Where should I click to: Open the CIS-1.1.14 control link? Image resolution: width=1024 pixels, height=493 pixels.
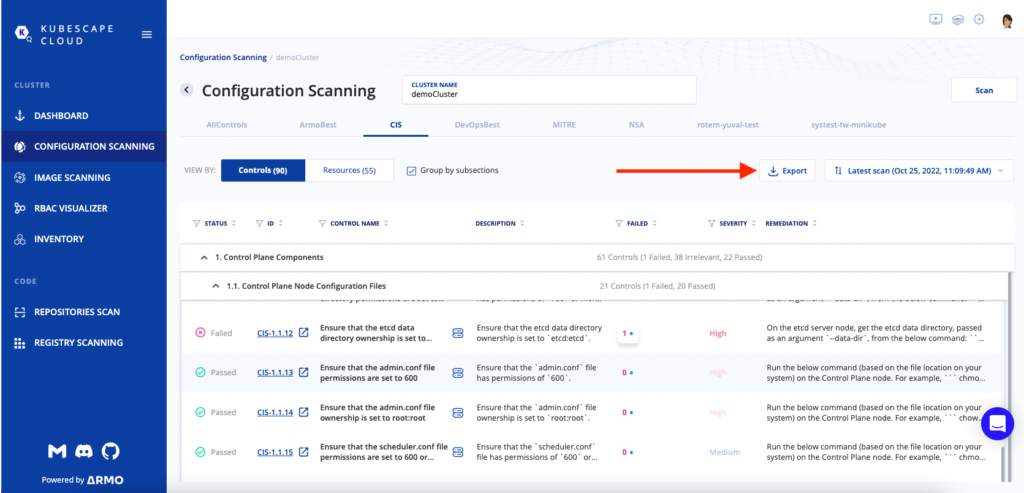[x=275, y=412]
